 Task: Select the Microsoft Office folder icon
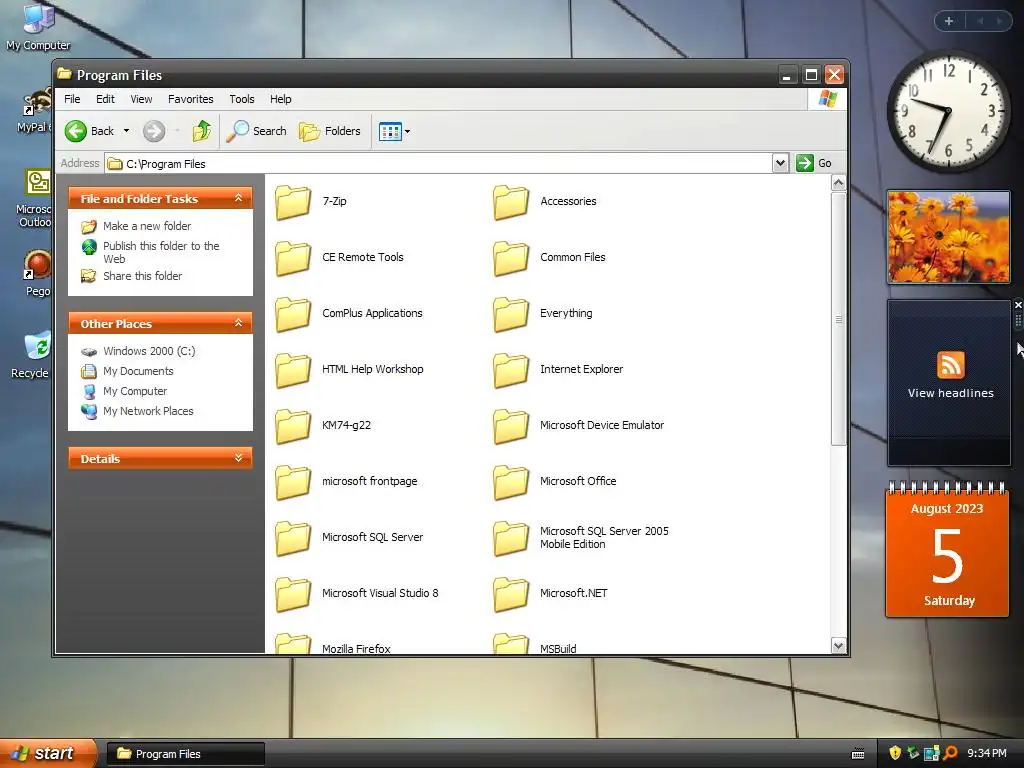pos(511,482)
